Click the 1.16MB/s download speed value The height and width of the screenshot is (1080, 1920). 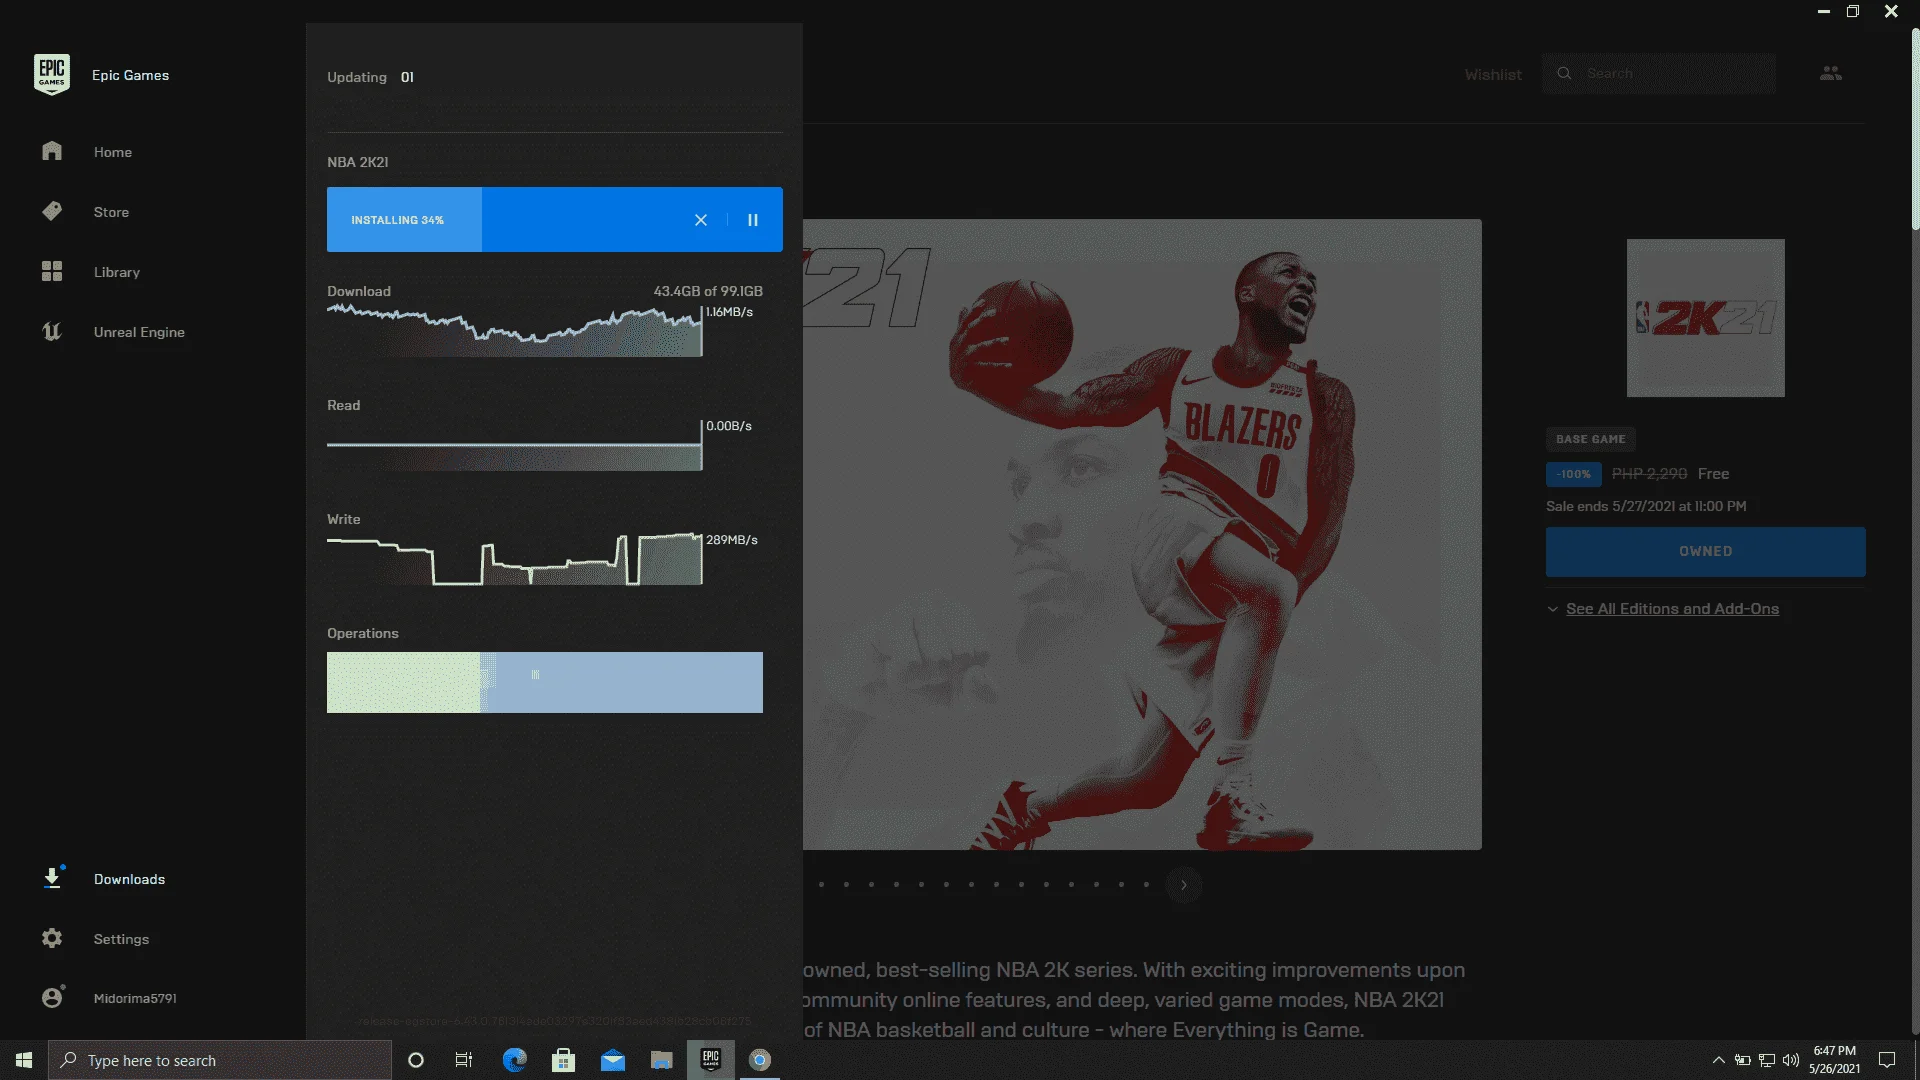coord(730,312)
